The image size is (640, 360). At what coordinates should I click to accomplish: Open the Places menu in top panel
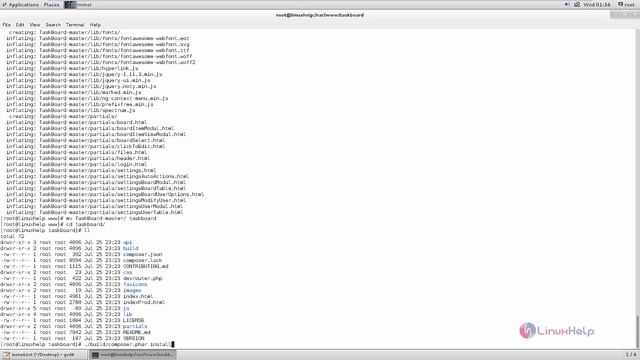[51, 5]
